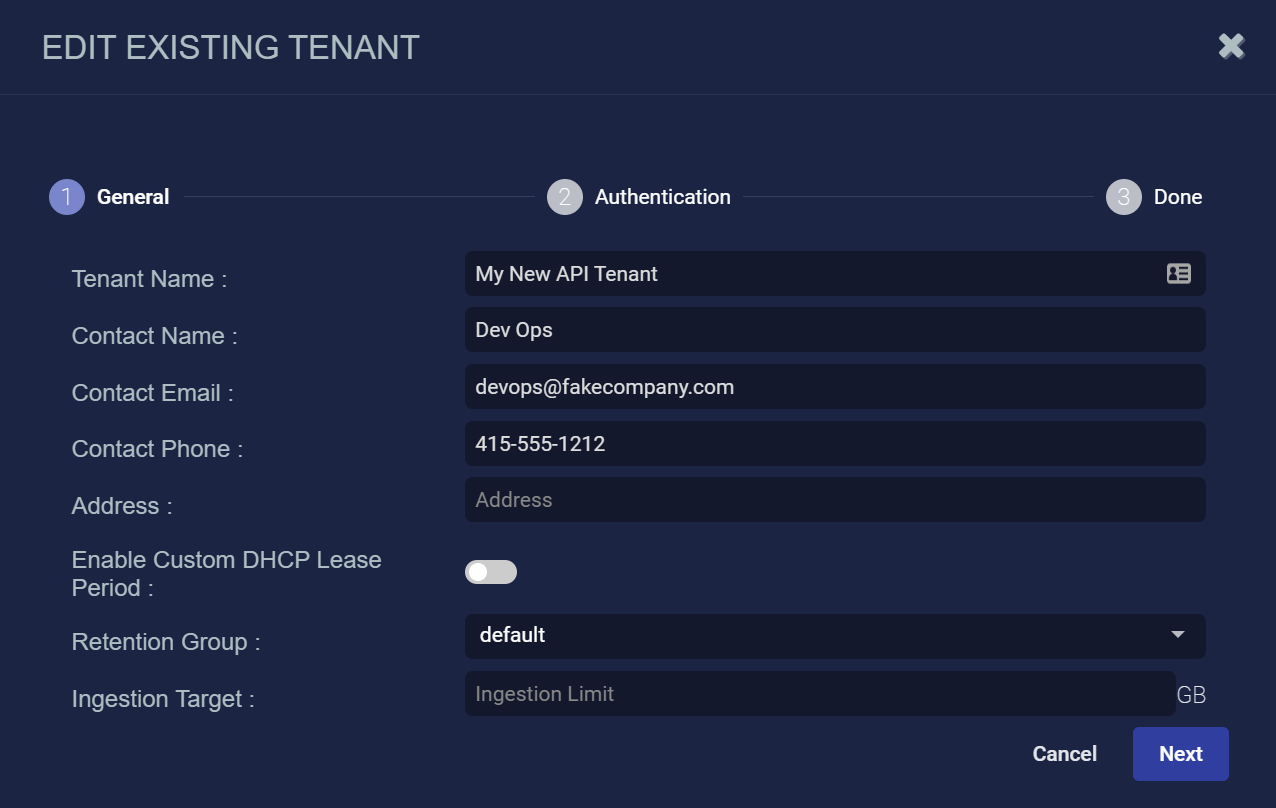The image size is (1276, 808).
Task: Enable the Custom DHCP Lease Period toggle
Action: pyautogui.click(x=491, y=572)
